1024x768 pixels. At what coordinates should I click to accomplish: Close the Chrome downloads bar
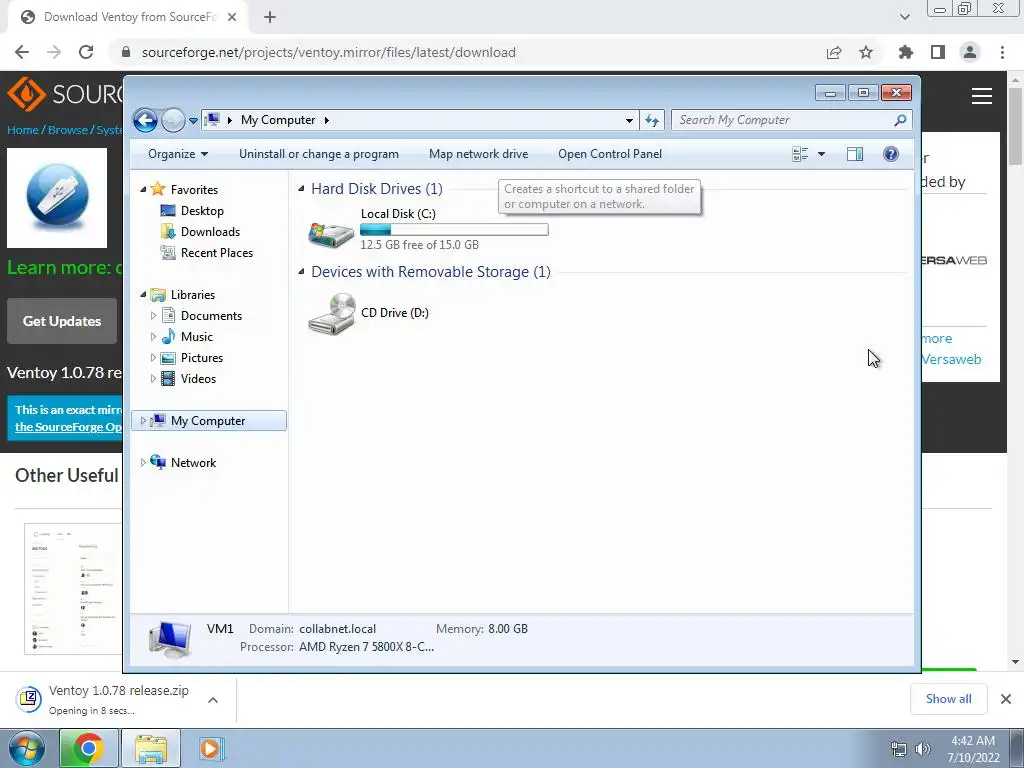click(1006, 699)
